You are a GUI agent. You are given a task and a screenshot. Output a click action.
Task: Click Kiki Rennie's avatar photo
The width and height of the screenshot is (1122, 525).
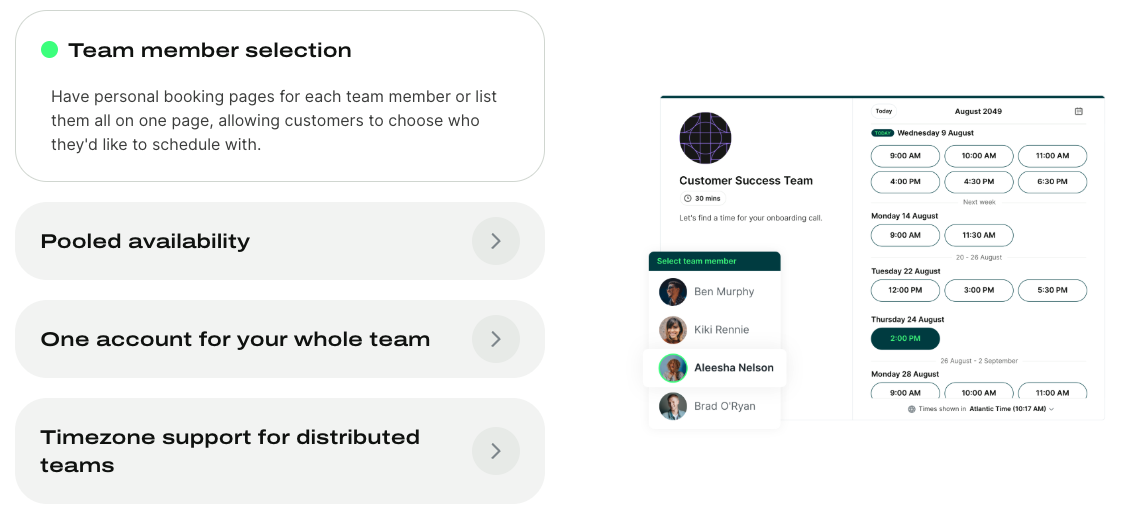(x=673, y=330)
